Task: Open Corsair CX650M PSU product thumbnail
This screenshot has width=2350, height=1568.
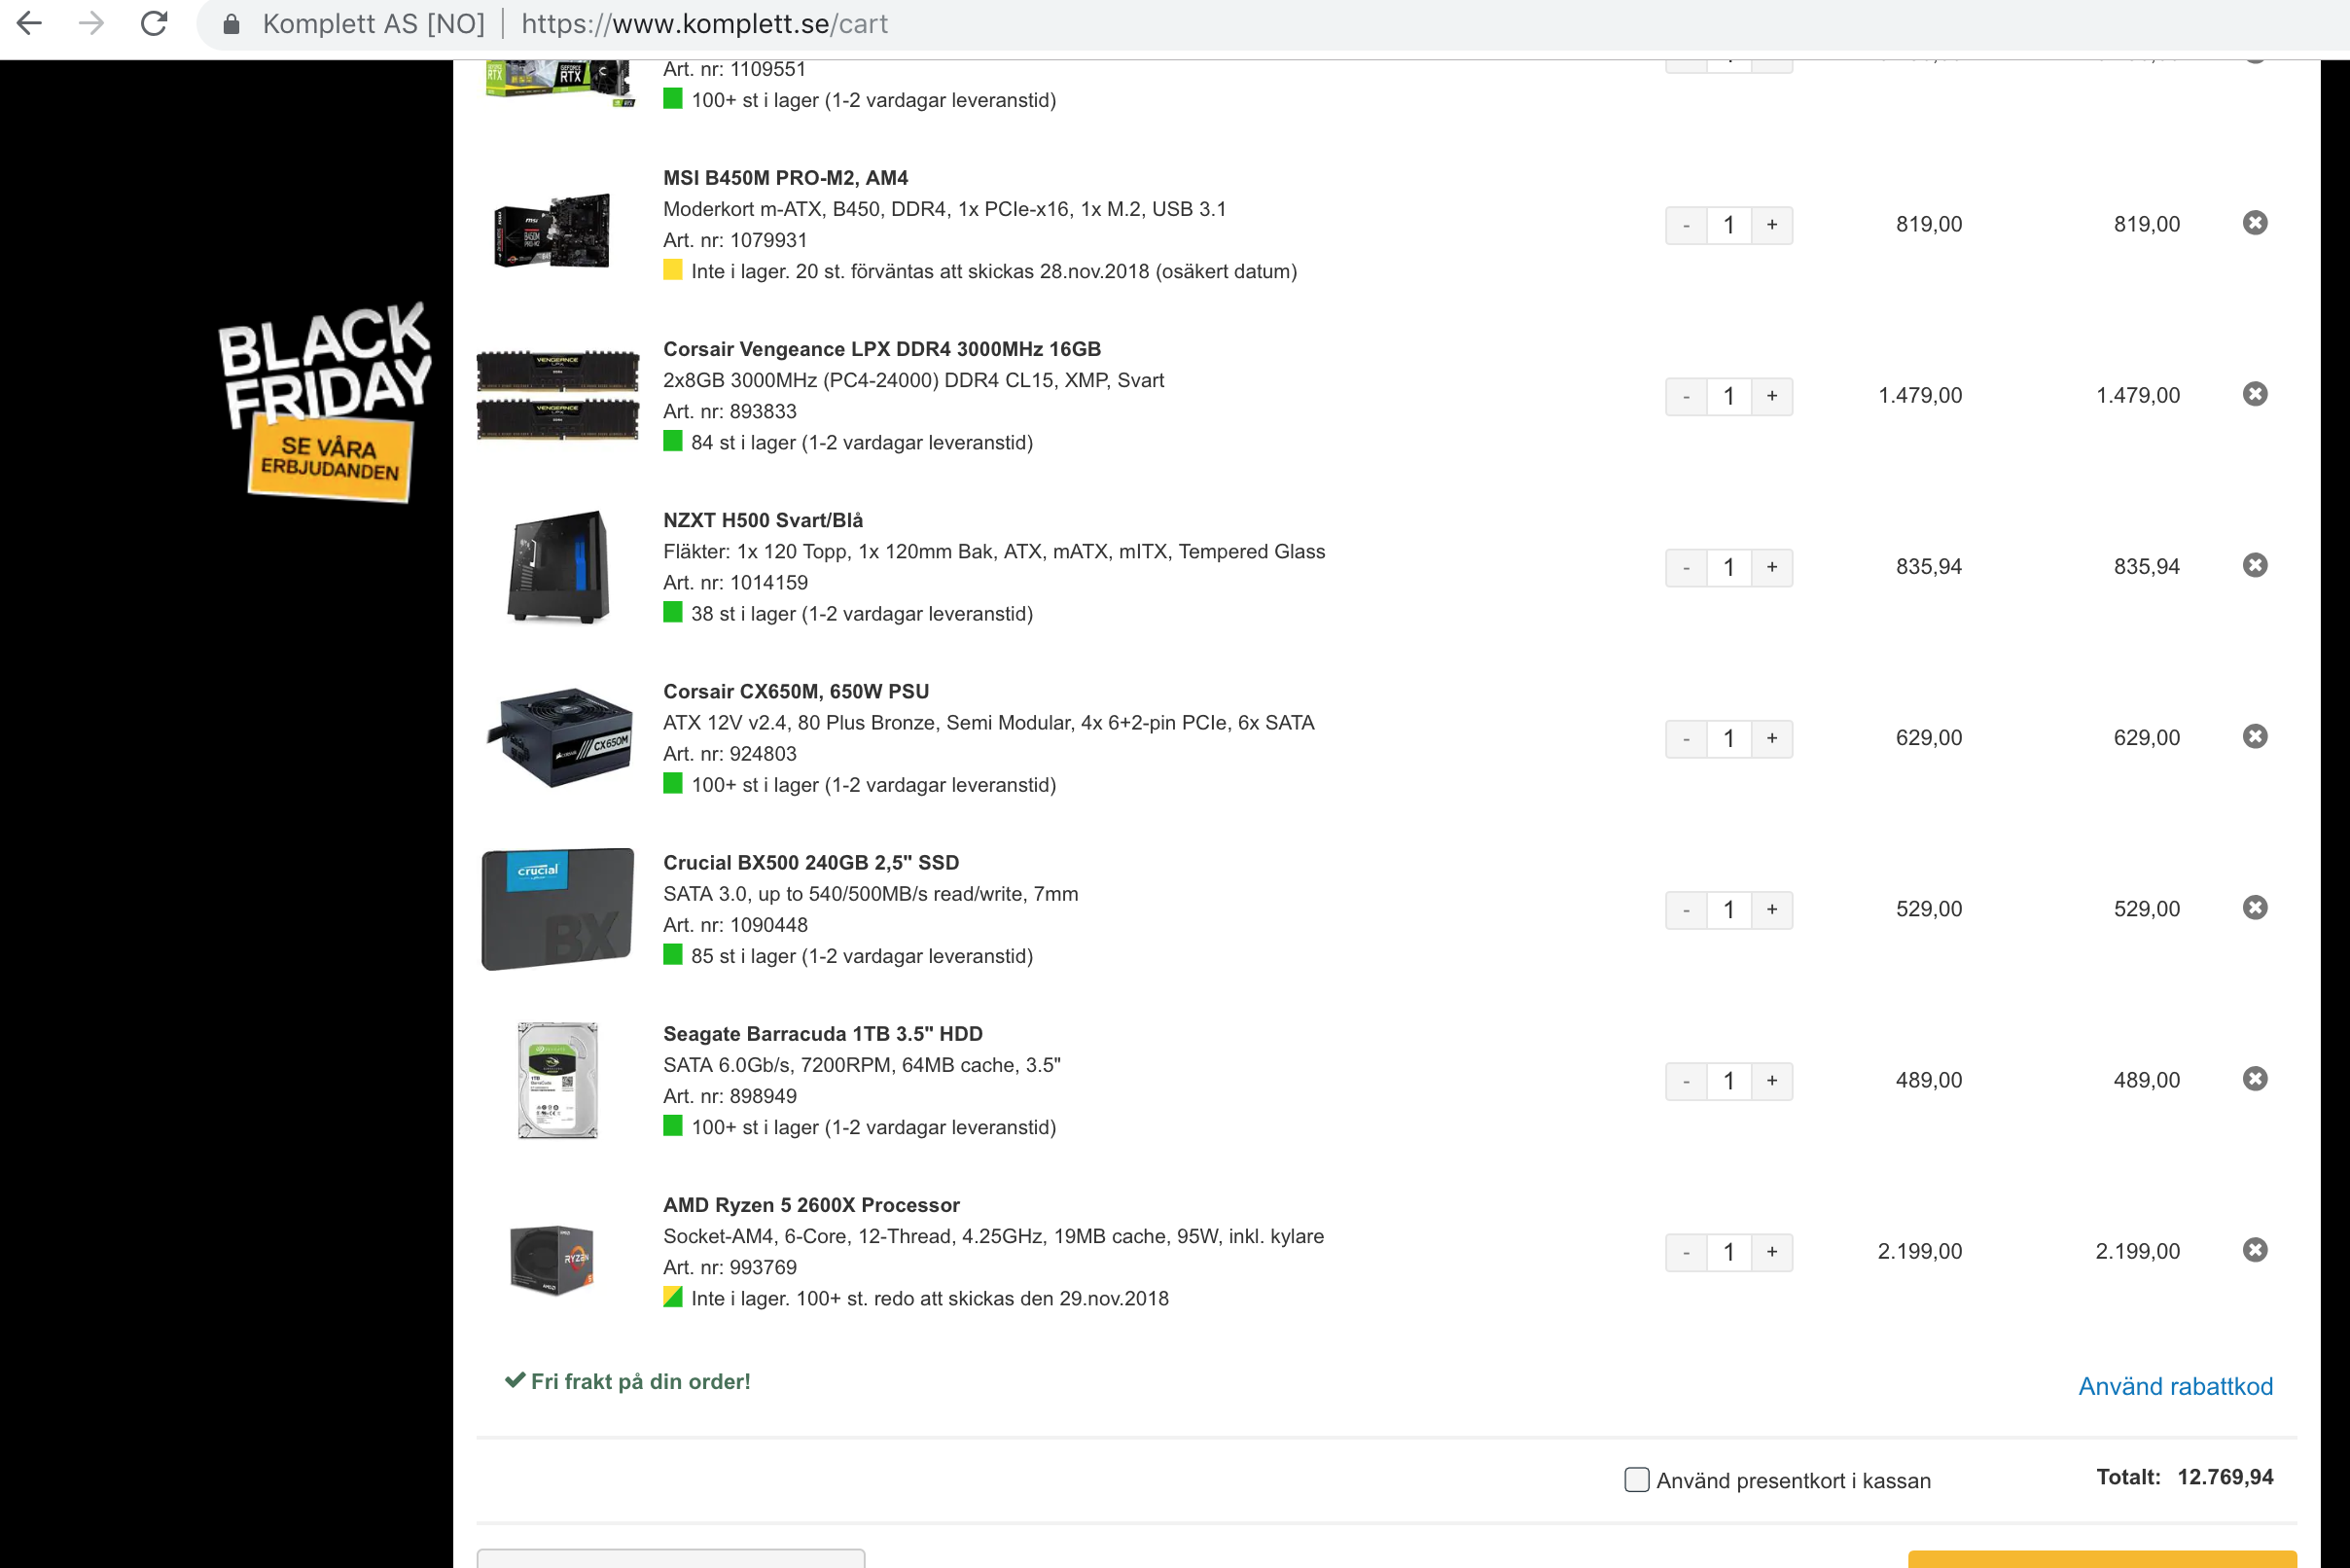Action: pyautogui.click(x=558, y=738)
